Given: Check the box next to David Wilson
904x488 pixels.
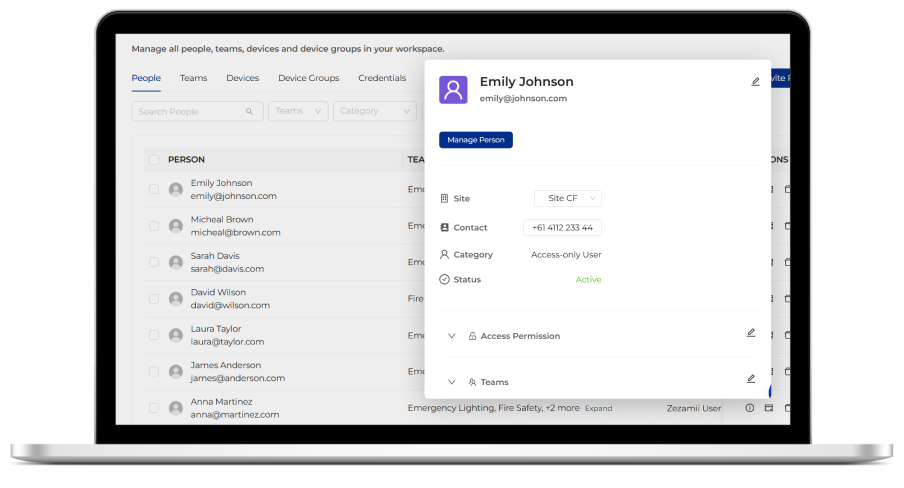Looking at the screenshot, I should click(x=154, y=298).
